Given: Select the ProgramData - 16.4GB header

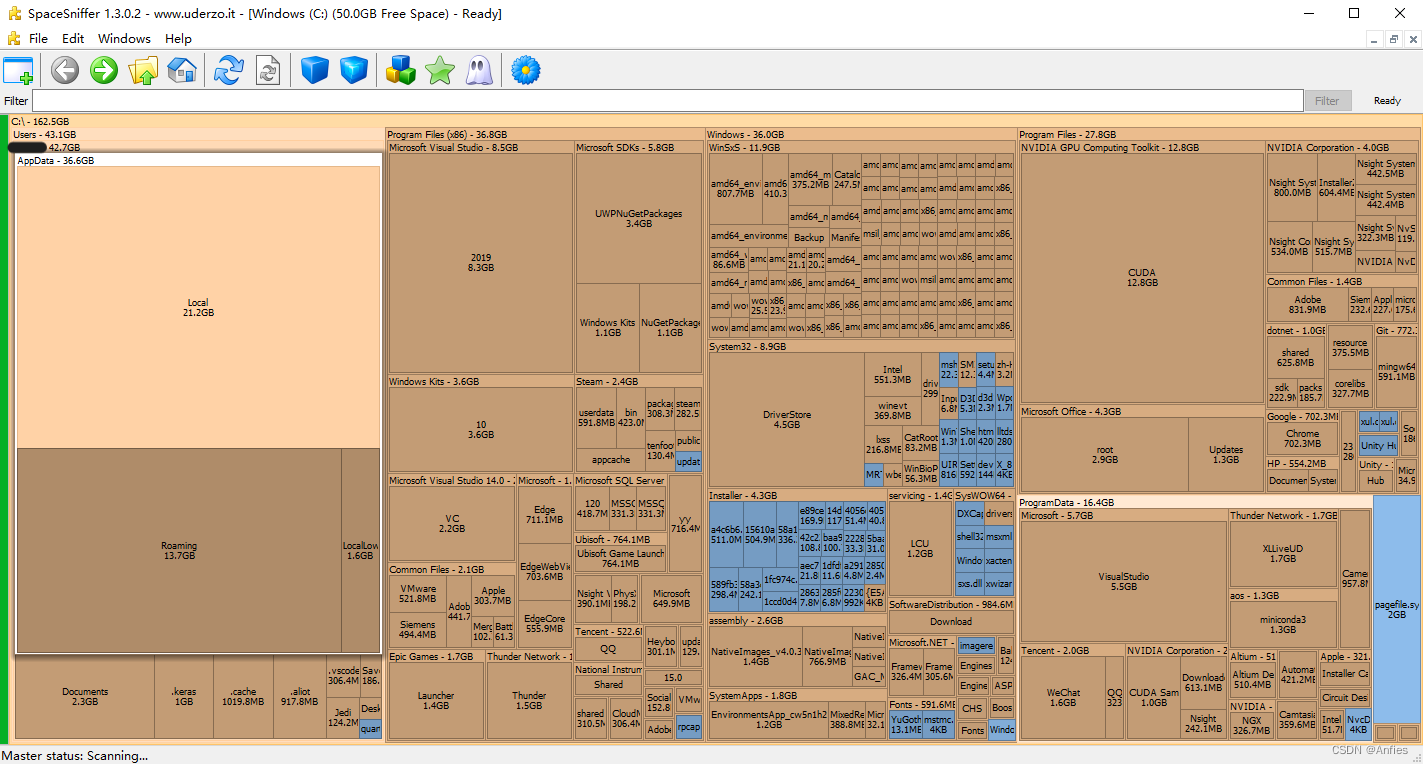Looking at the screenshot, I should (x=1195, y=502).
